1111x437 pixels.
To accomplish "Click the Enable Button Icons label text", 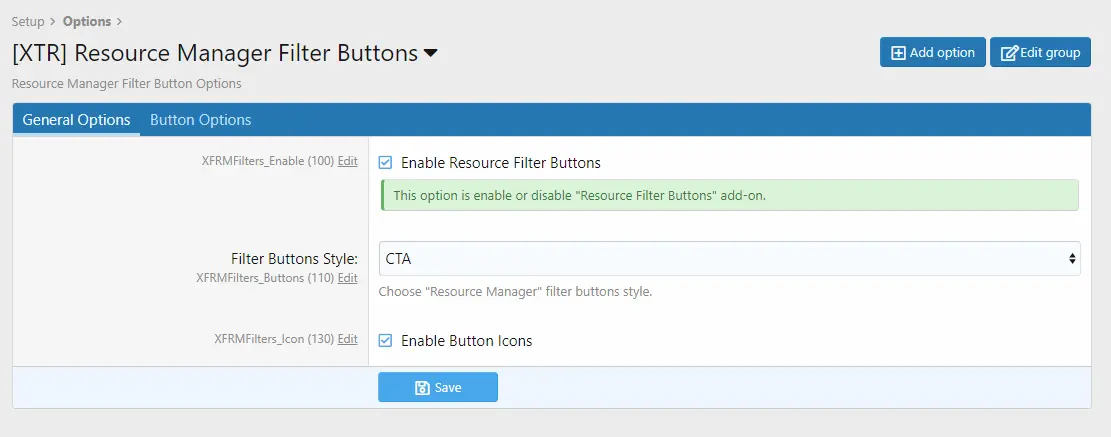I will pos(466,341).
